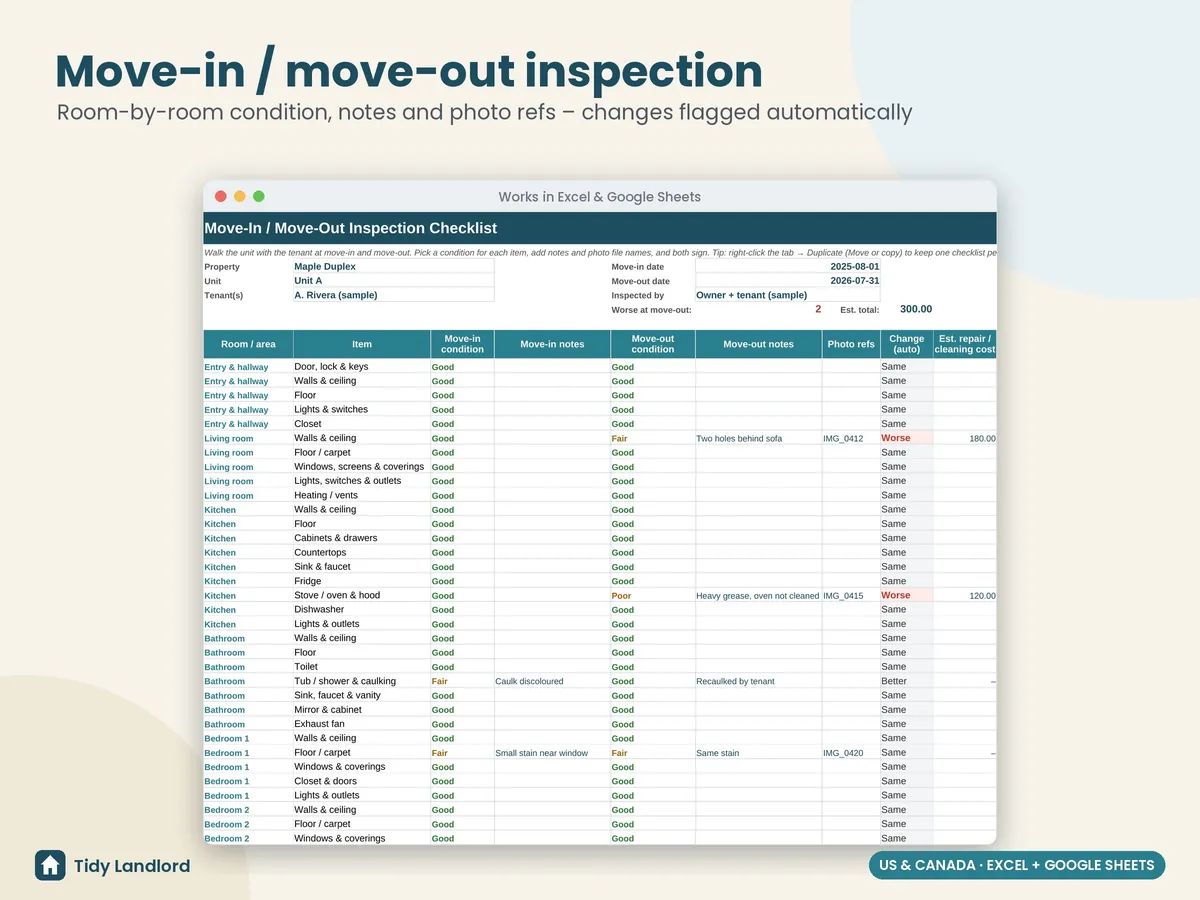This screenshot has width=1200, height=900.
Task: Click photo ref IMG_0415
Action: tap(843, 595)
